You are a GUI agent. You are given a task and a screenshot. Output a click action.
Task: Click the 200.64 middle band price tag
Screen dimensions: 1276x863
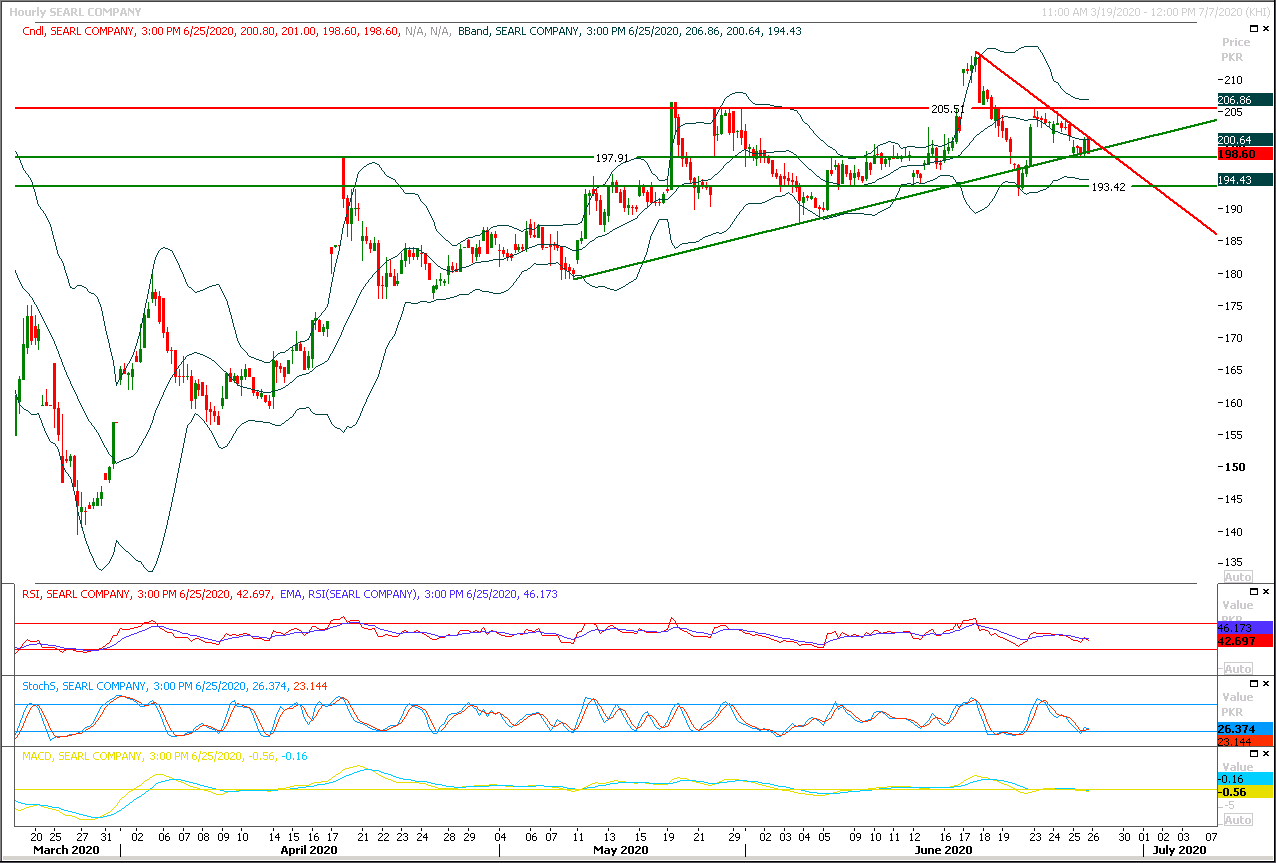click(x=1244, y=140)
